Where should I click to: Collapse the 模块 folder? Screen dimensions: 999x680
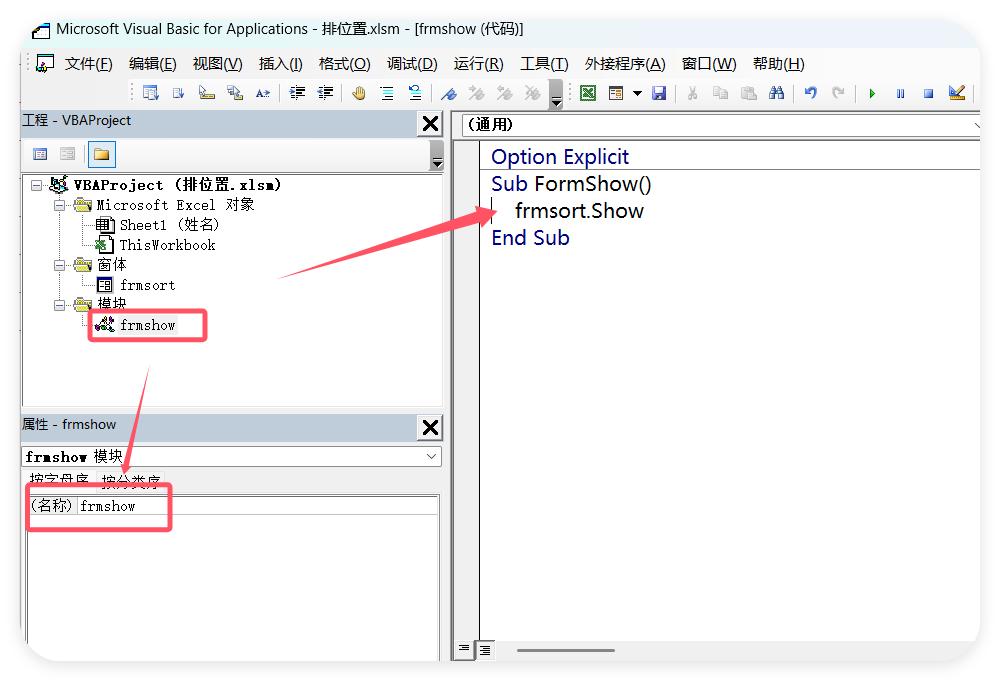(59, 305)
